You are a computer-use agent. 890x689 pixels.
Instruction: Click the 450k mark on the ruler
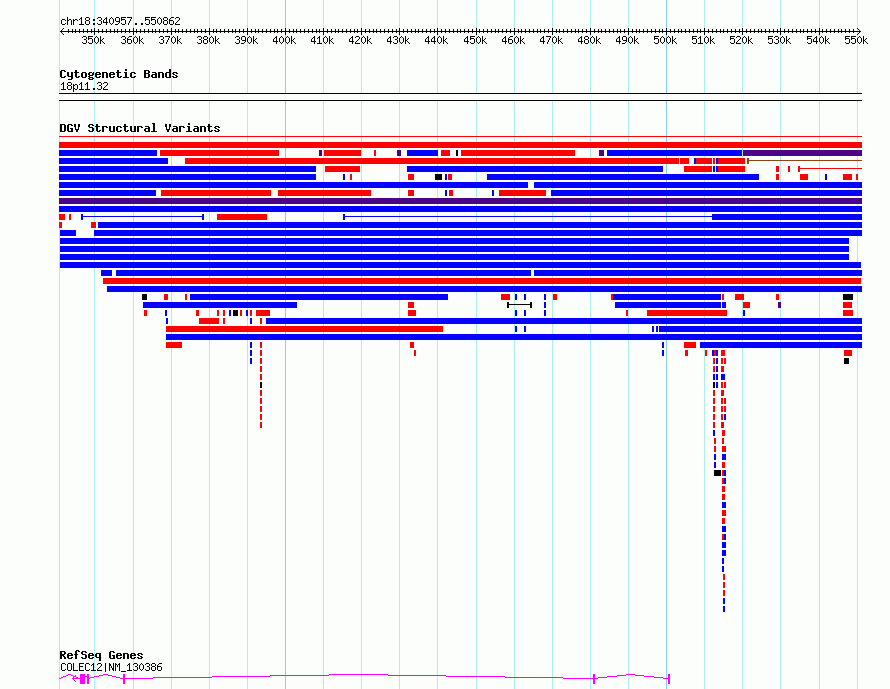coord(475,40)
